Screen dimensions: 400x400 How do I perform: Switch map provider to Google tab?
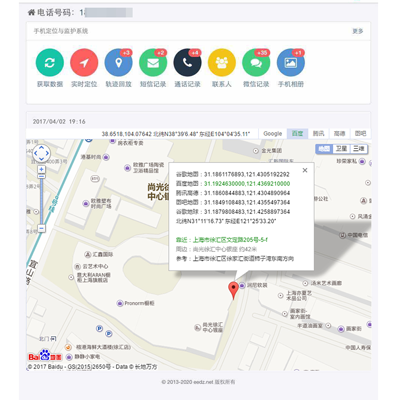273,134
